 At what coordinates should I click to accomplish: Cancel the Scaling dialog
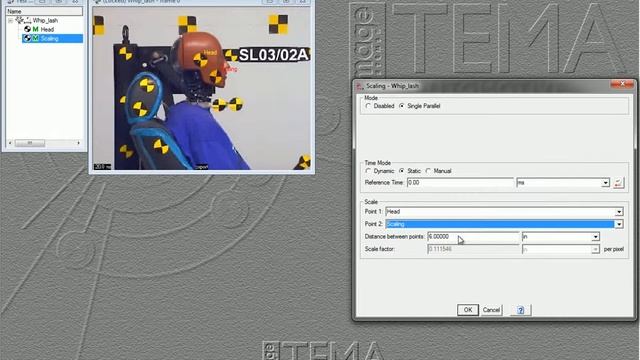coord(491,310)
